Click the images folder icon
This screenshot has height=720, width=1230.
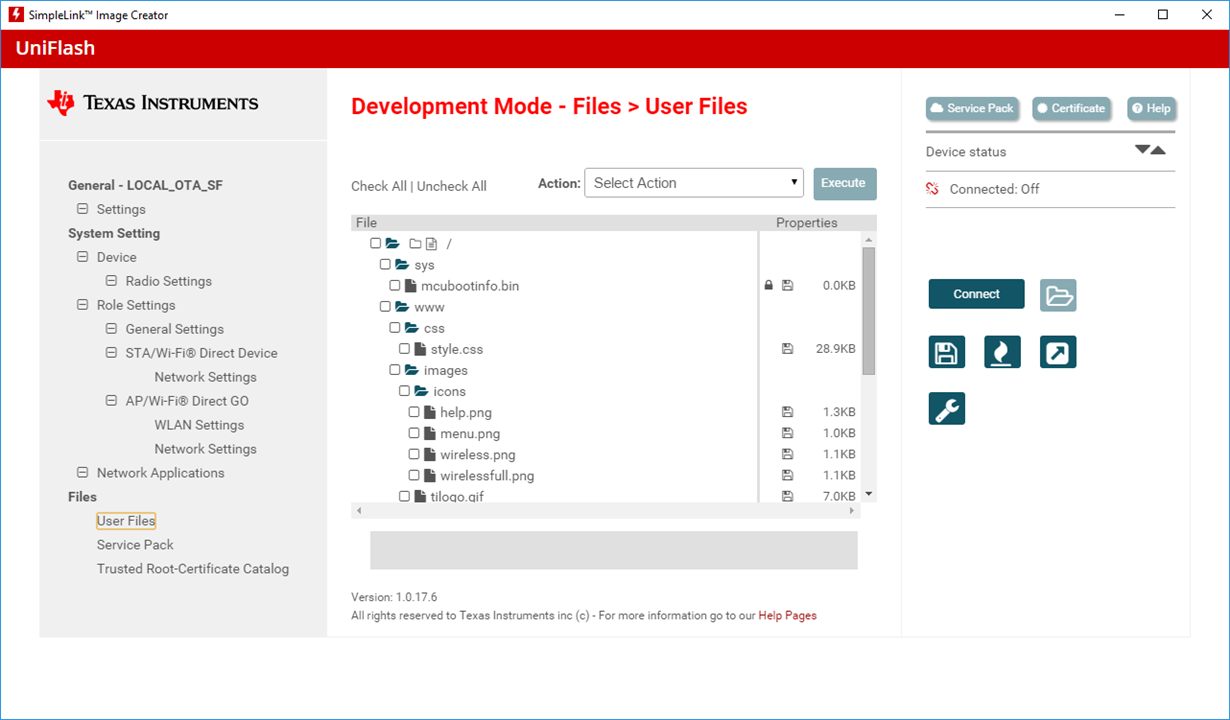(411, 370)
